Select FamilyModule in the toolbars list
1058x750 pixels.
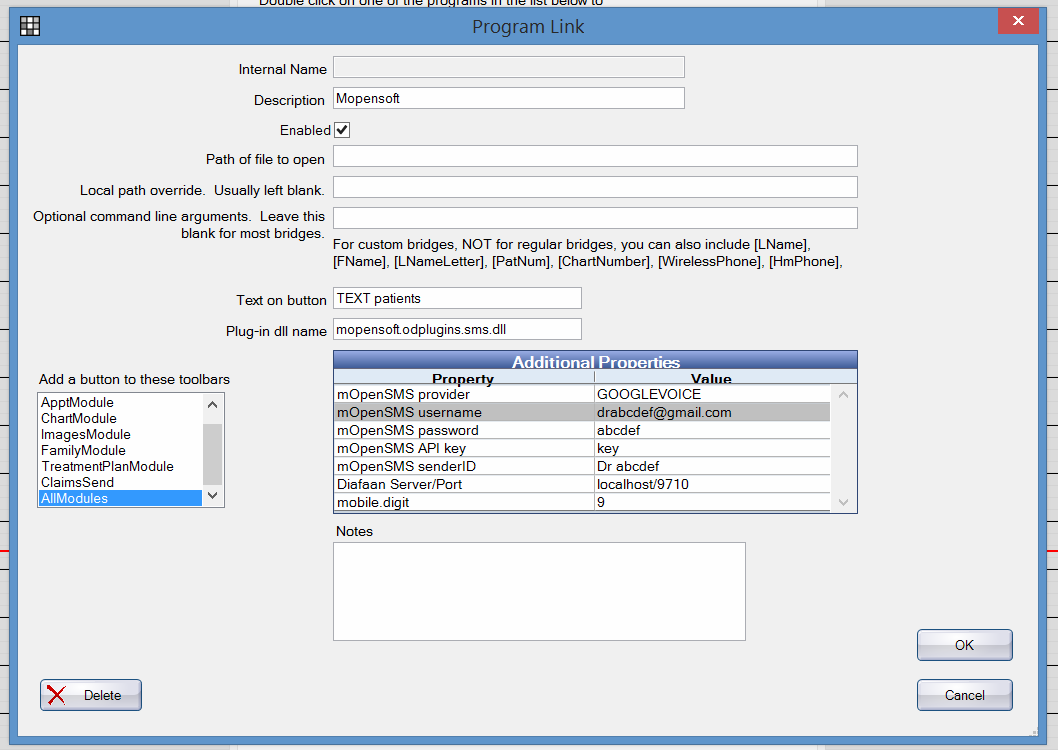tap(120, 451)
